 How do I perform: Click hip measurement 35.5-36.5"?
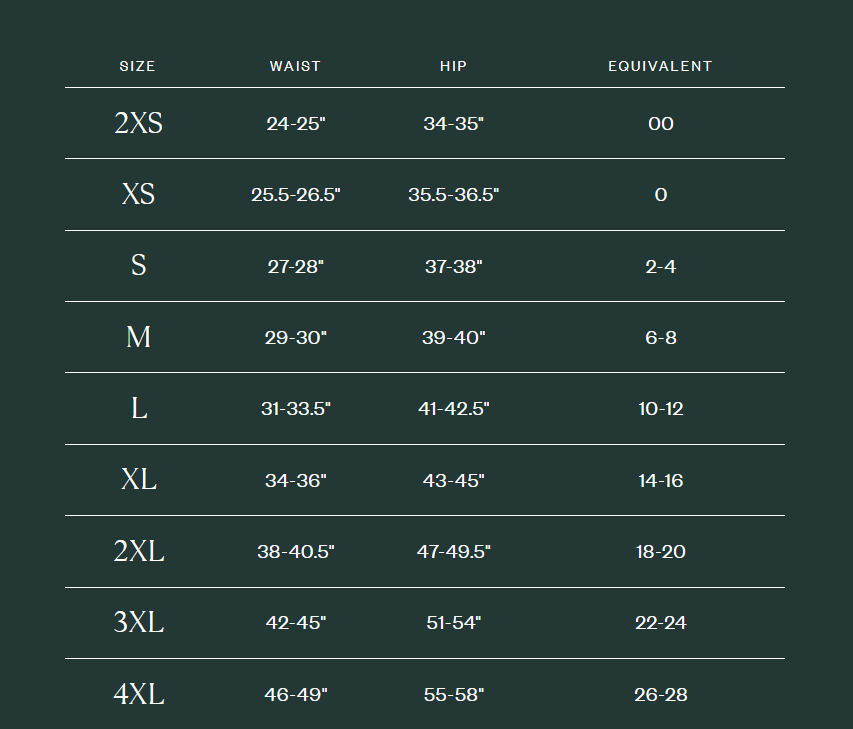tap(453, 195)
